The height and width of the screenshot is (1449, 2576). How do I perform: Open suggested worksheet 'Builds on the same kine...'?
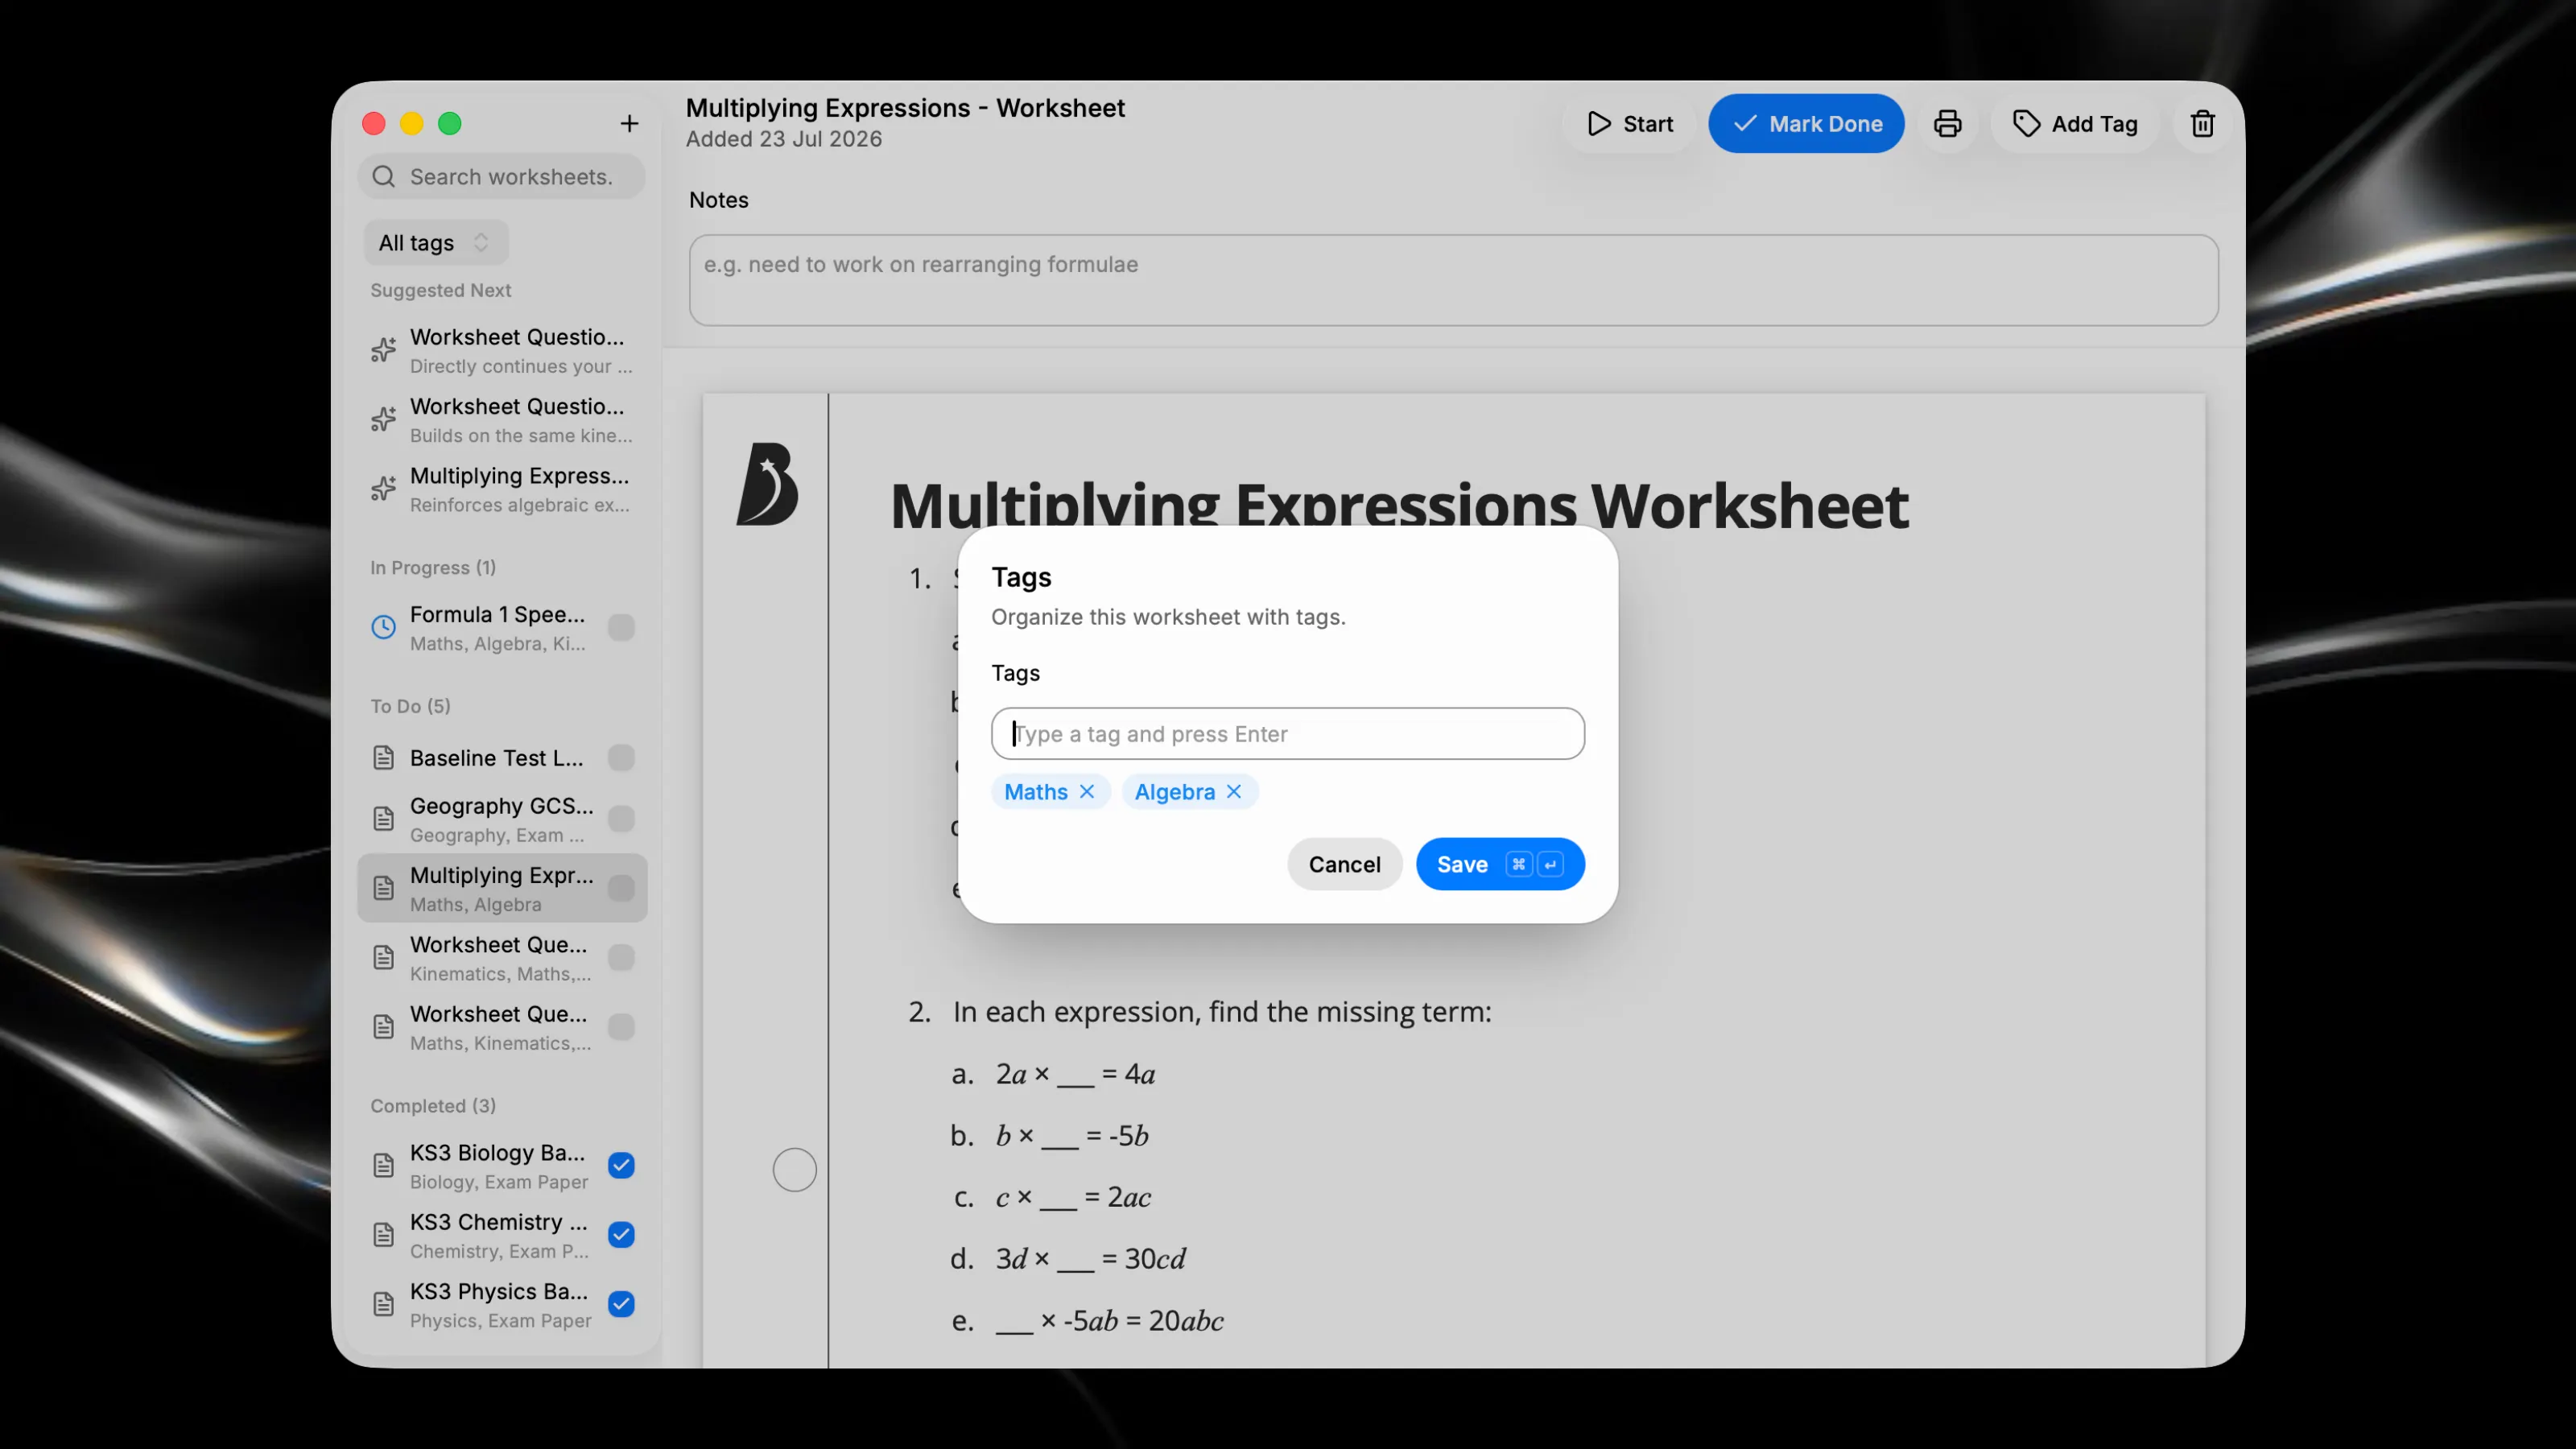point(502,419)
